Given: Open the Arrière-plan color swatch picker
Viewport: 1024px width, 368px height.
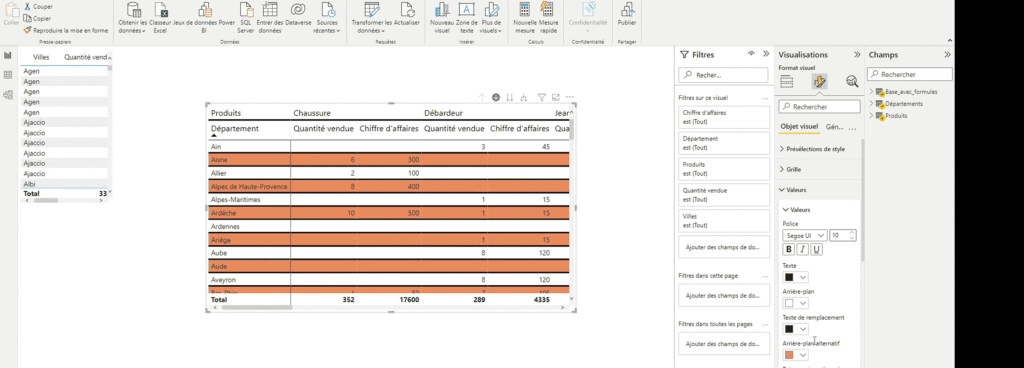Looking at the screenshot, I should (795, 303).
